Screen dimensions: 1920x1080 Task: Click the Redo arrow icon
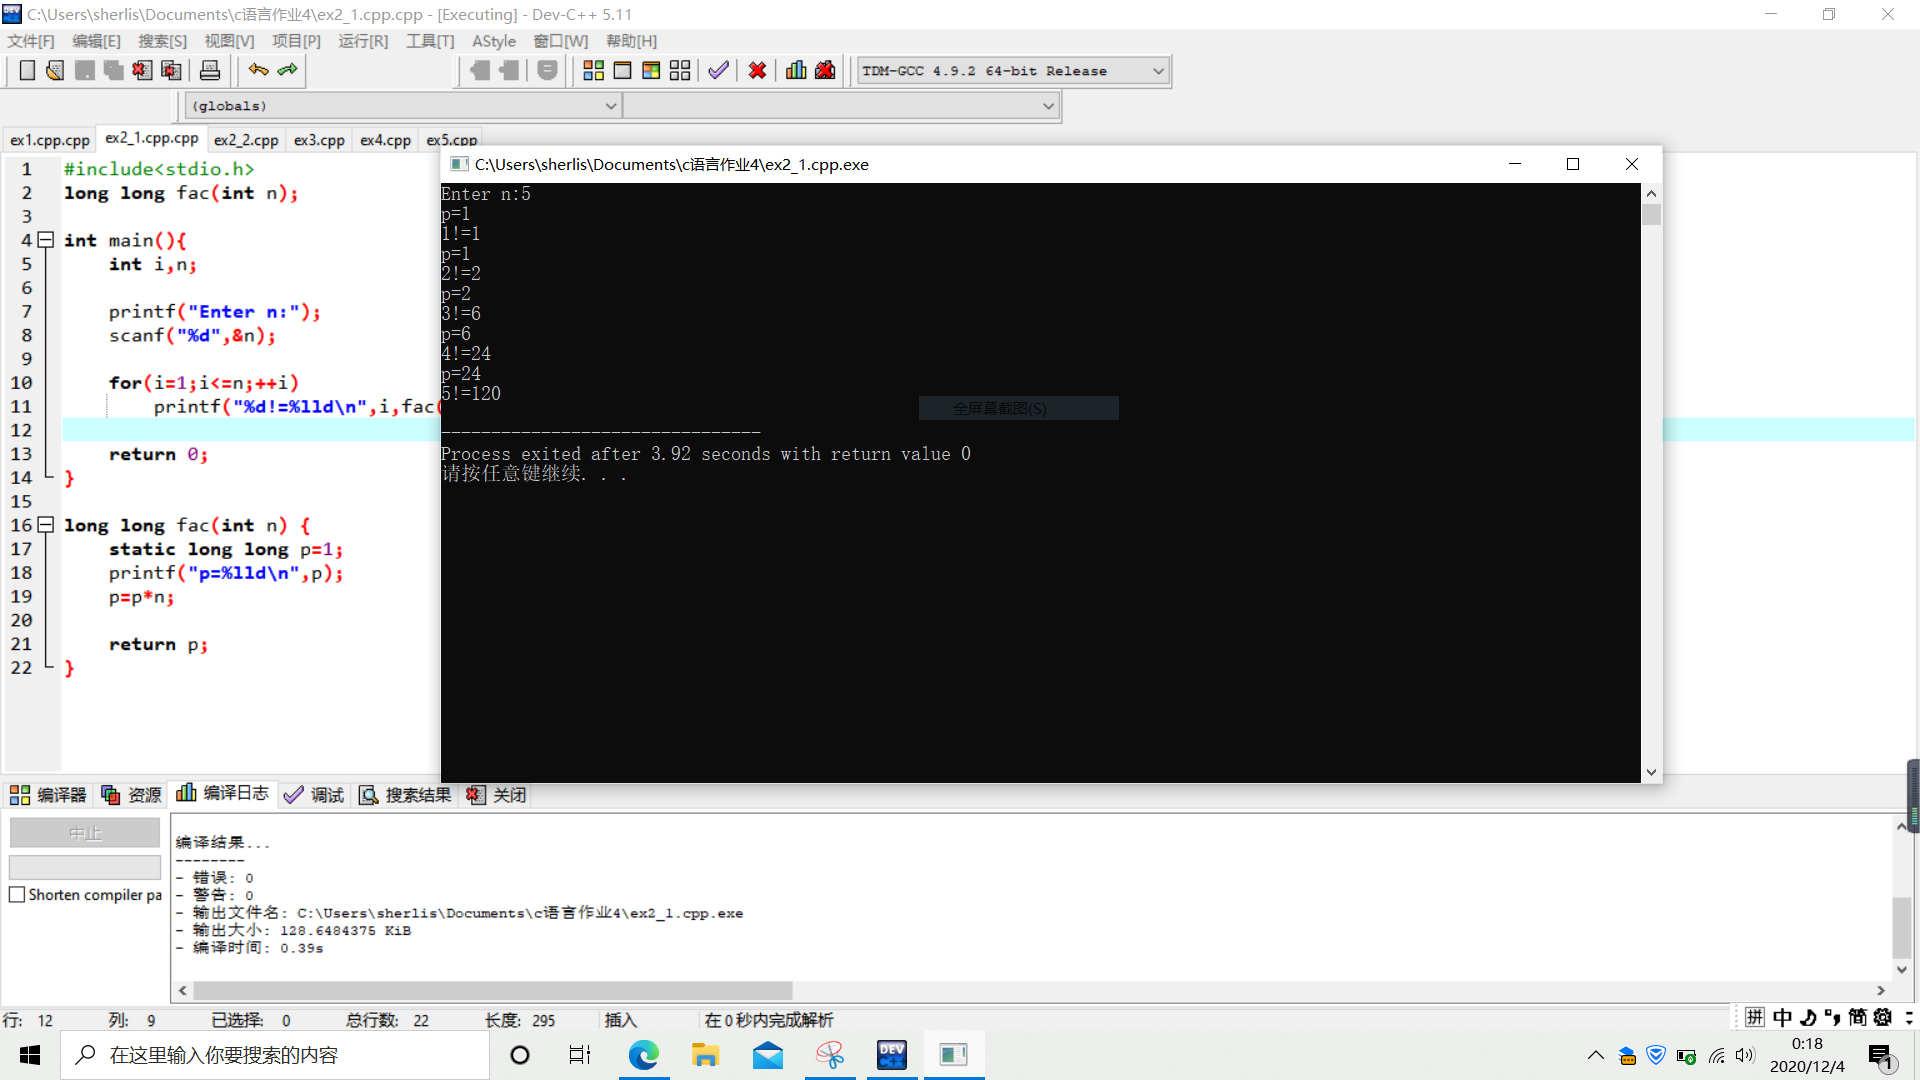click(288, 70)
